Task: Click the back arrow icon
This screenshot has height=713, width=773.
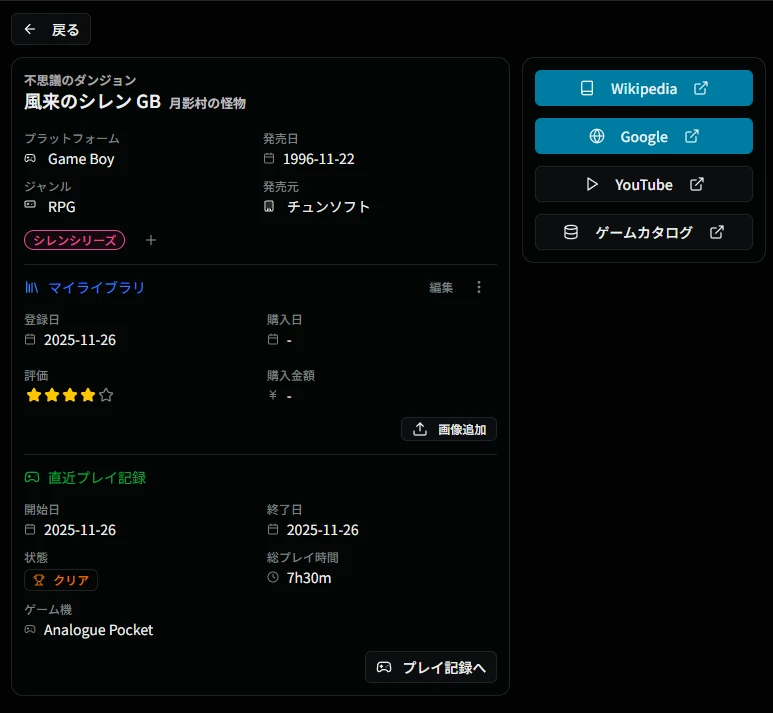Action: click(30, 30)
